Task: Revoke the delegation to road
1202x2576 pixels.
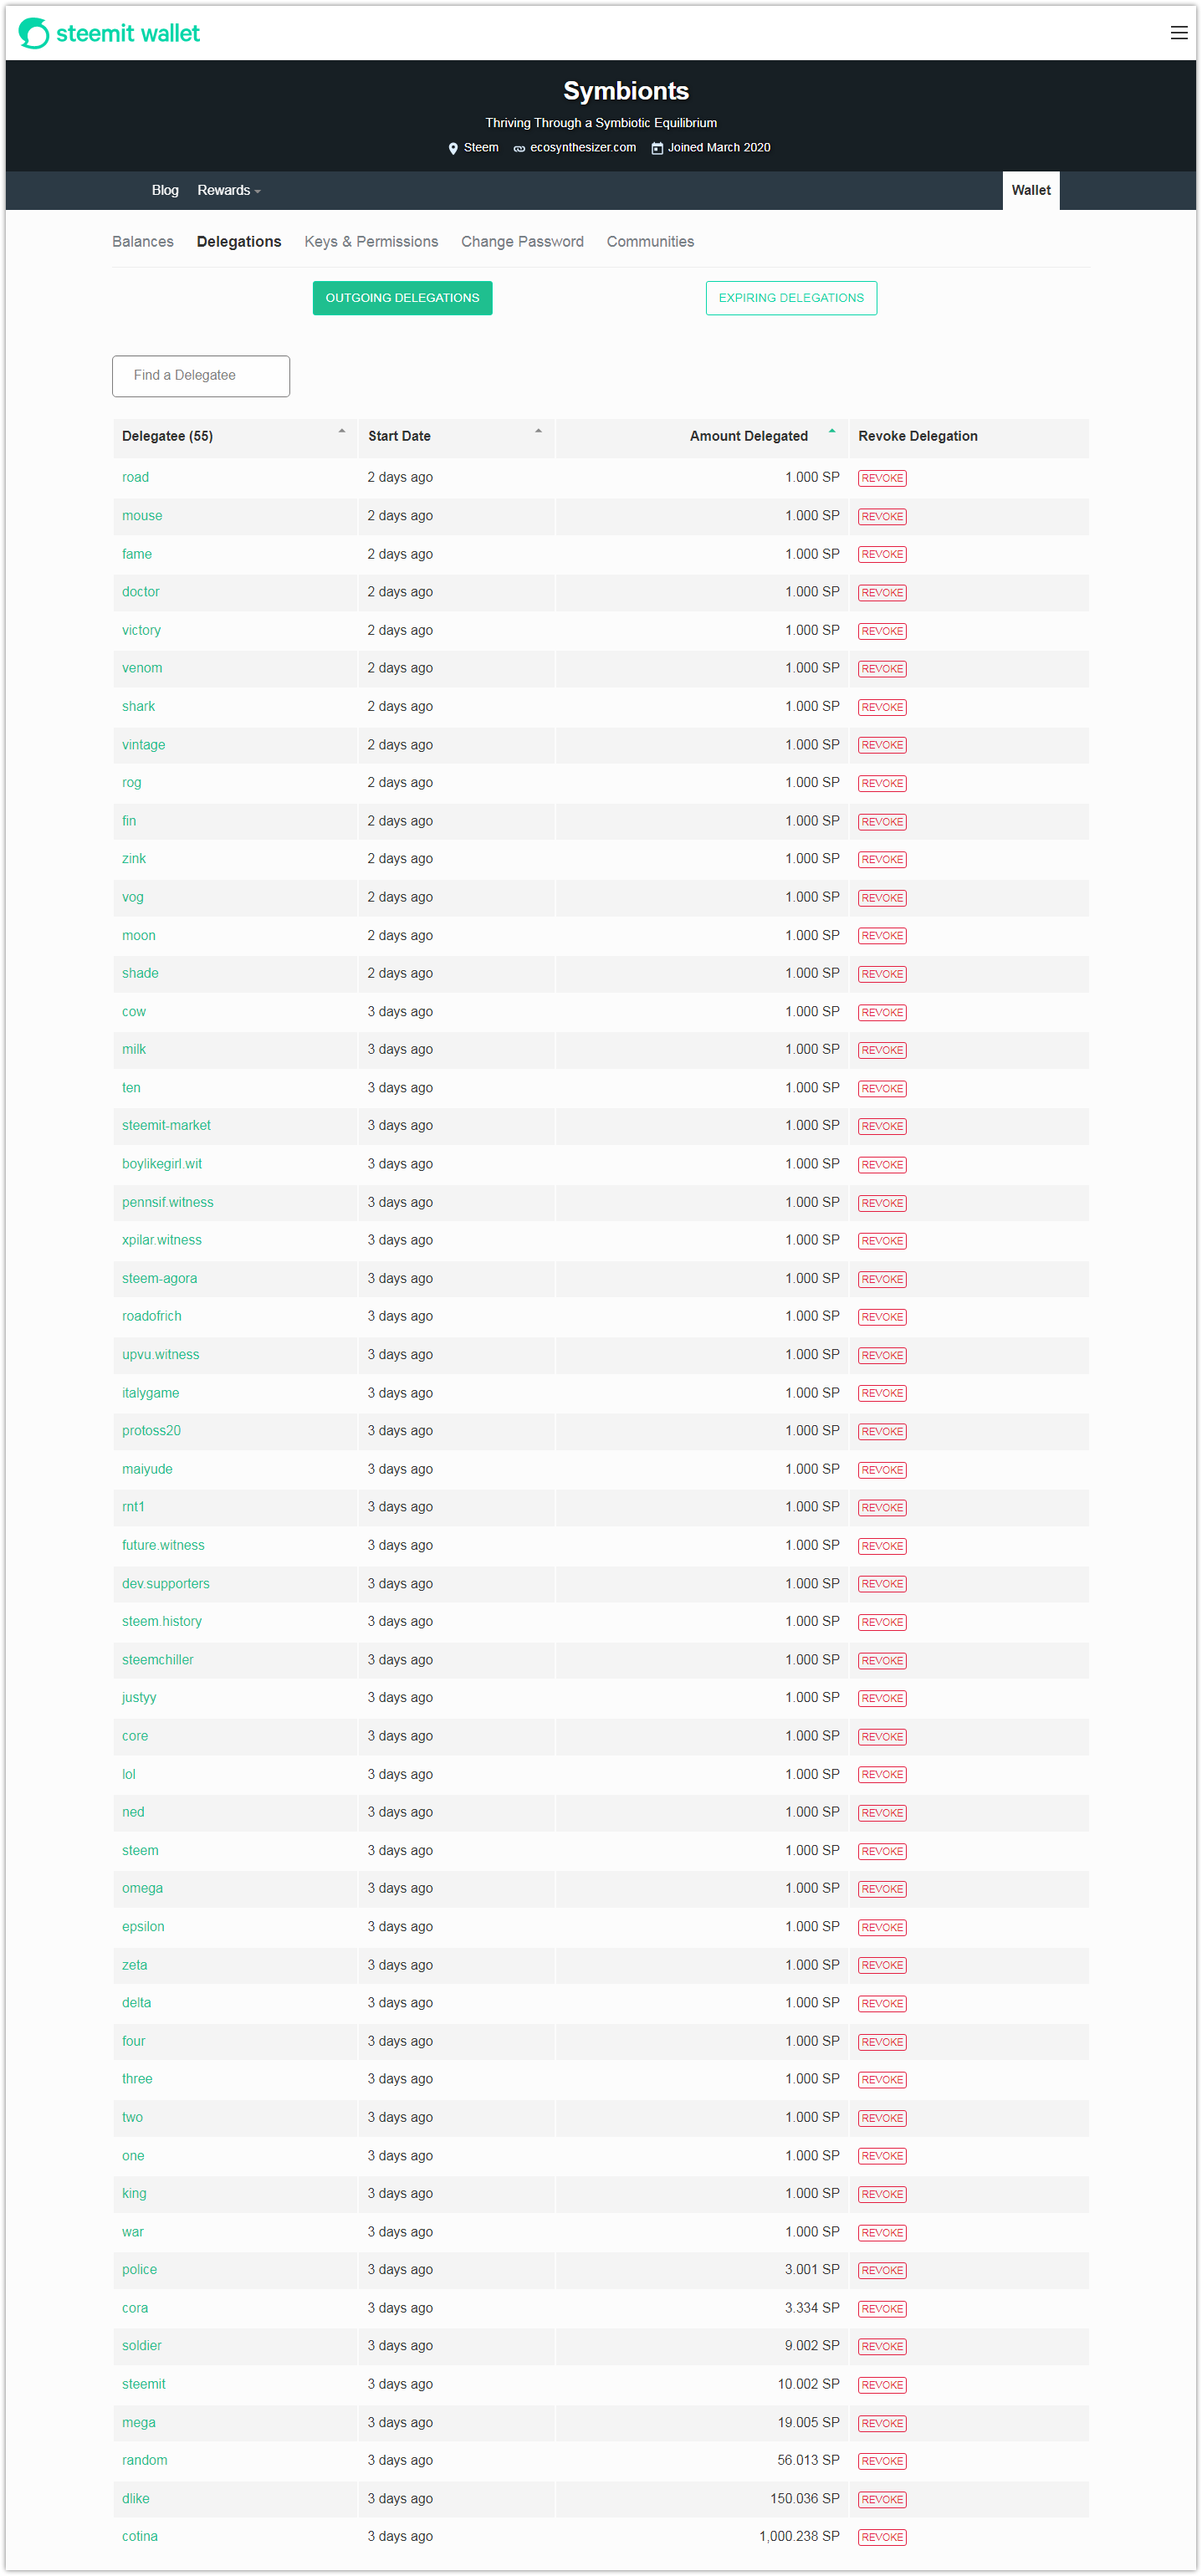Action: pyautogui.click(x=882, y=478)
